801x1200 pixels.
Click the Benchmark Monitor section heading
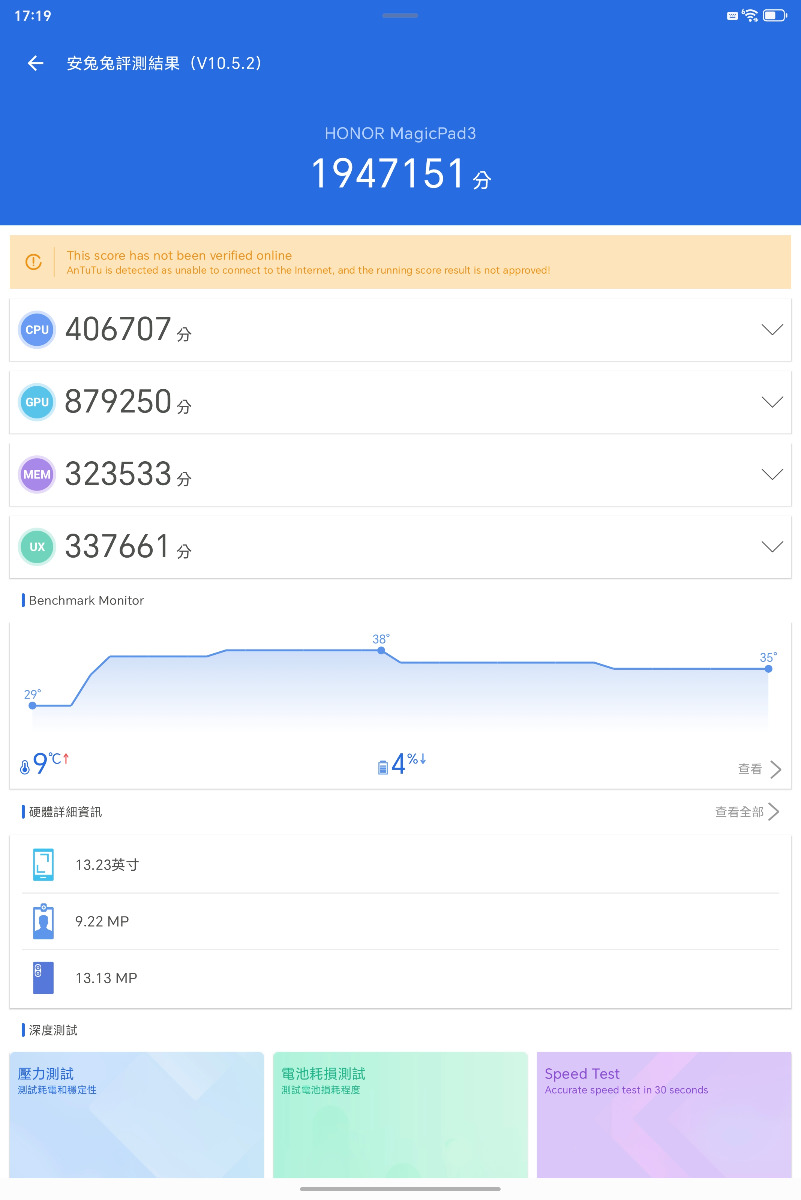tap(86, 601)
